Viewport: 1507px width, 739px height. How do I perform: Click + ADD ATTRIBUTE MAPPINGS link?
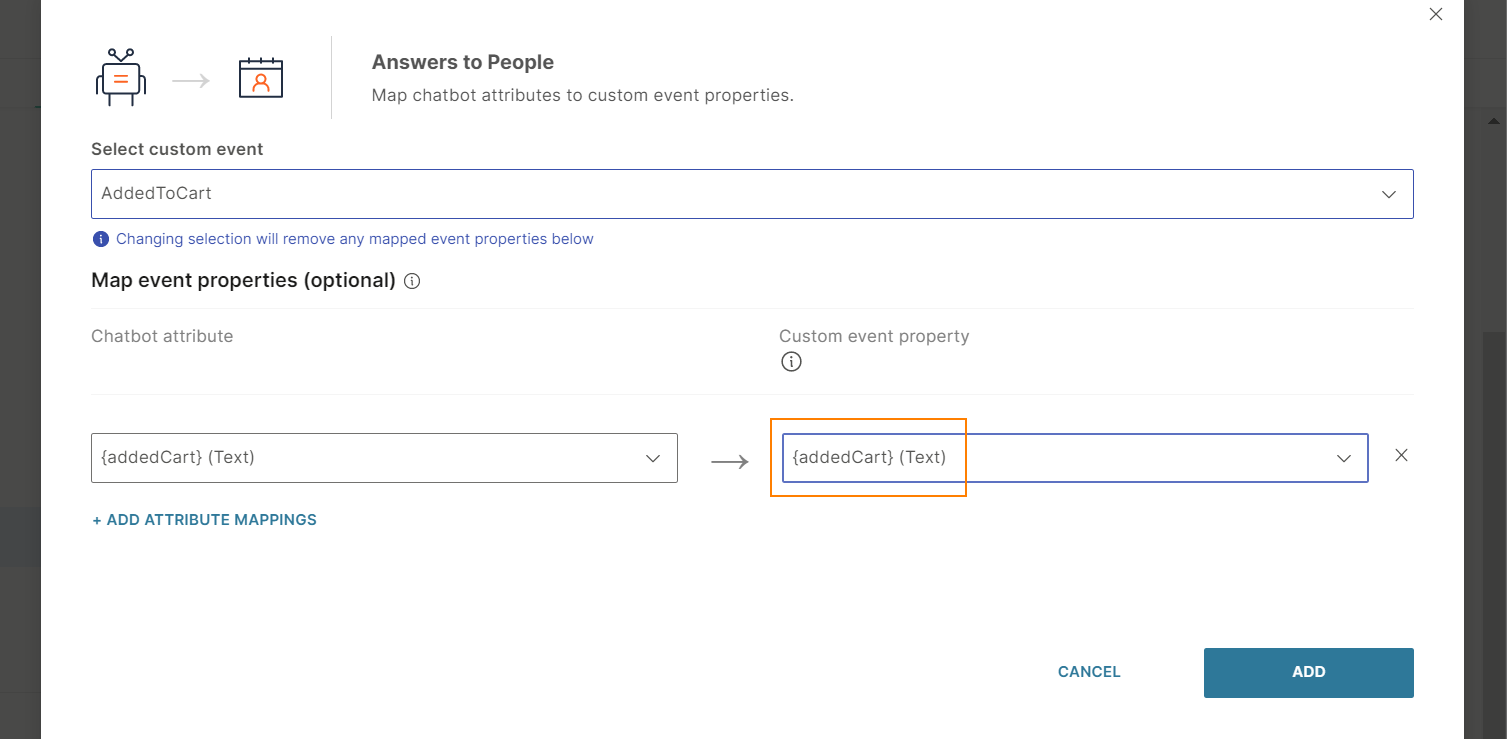[205, 520]
